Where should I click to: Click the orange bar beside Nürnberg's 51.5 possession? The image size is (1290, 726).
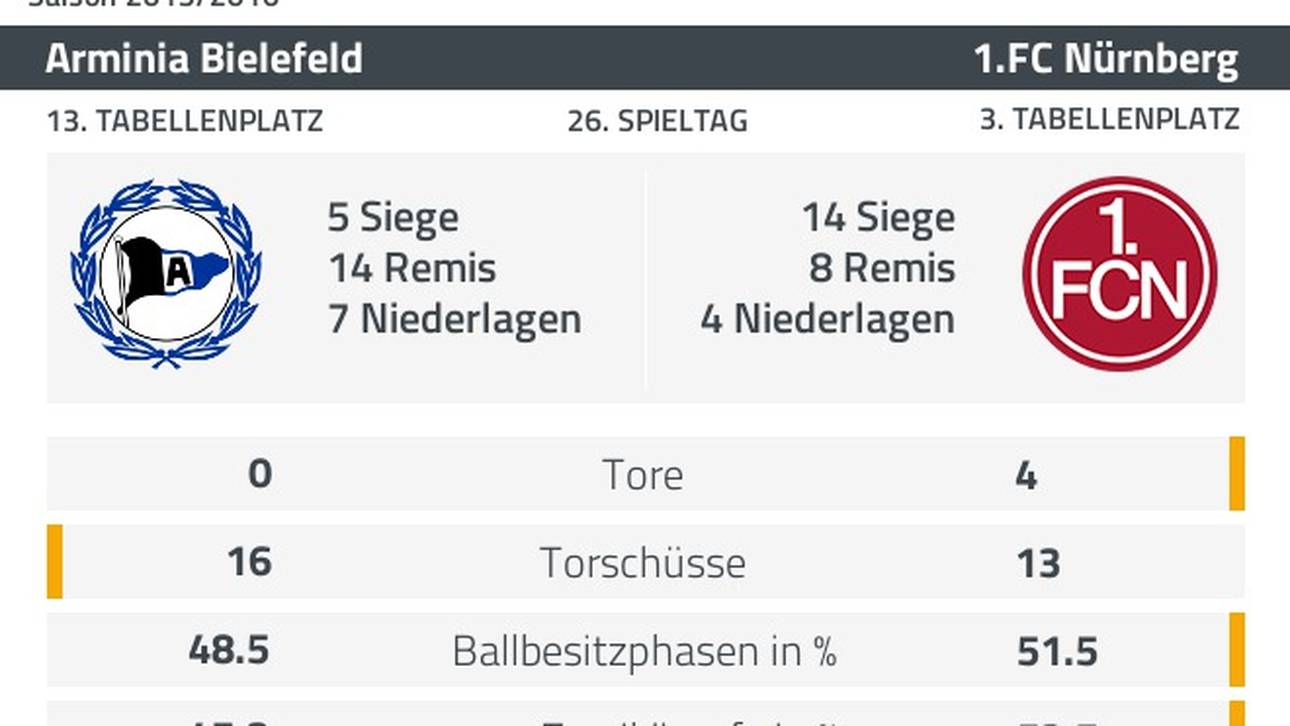click(1237, 649)
